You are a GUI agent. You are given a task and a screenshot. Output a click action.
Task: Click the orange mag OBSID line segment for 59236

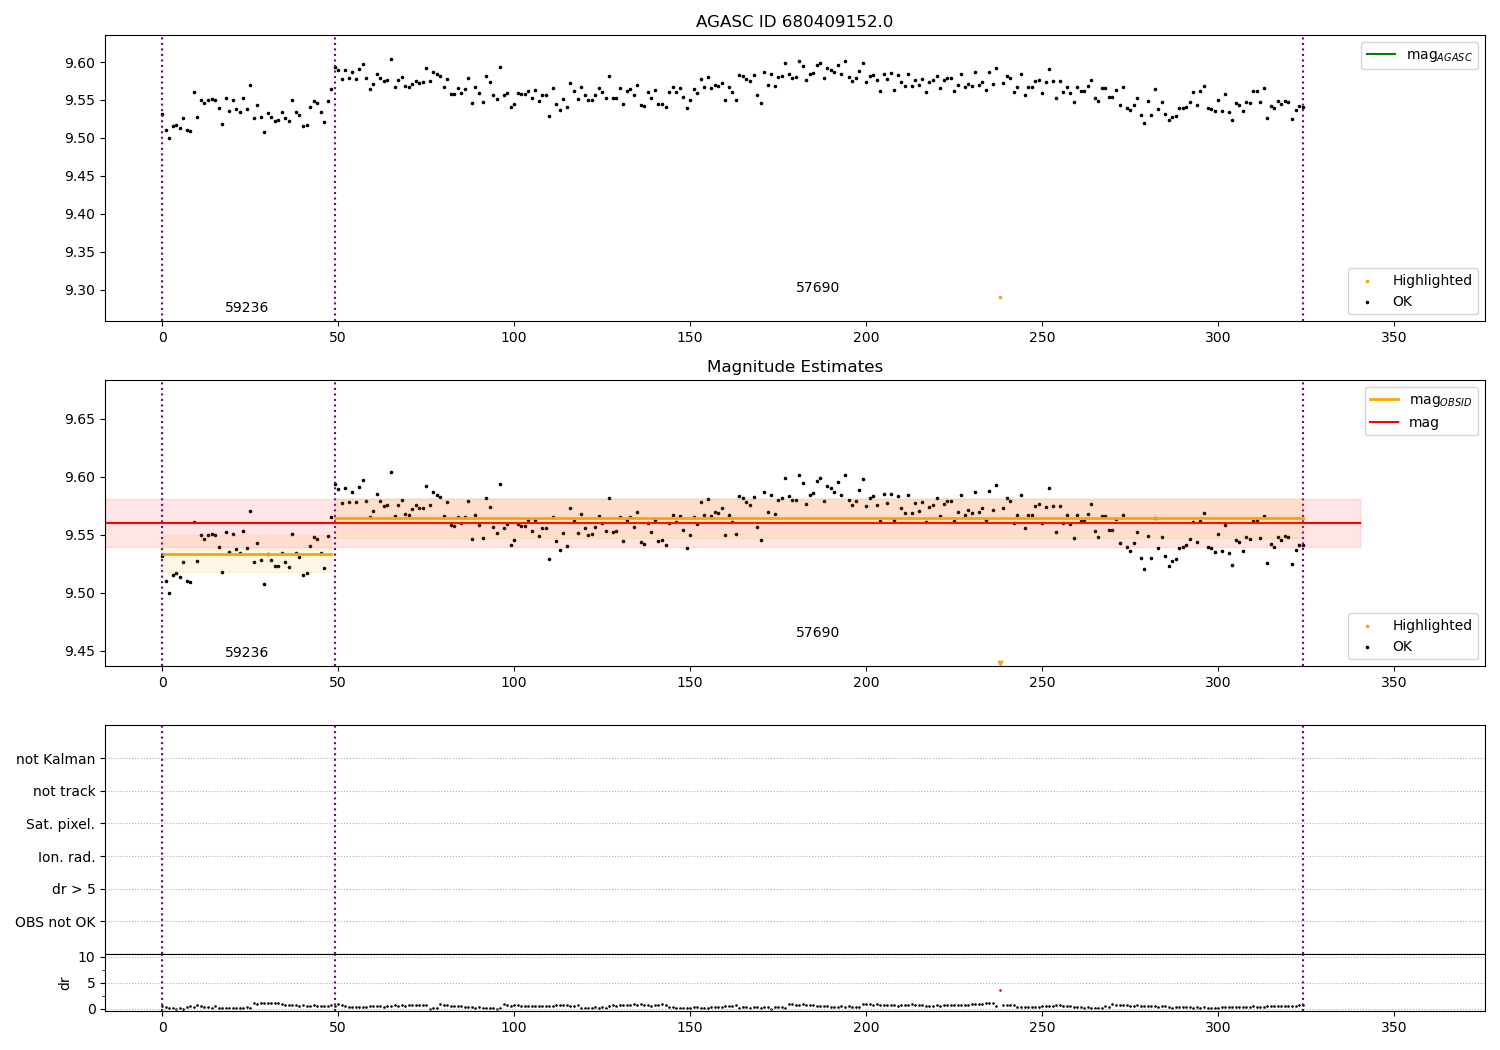[x=248, y=554]
